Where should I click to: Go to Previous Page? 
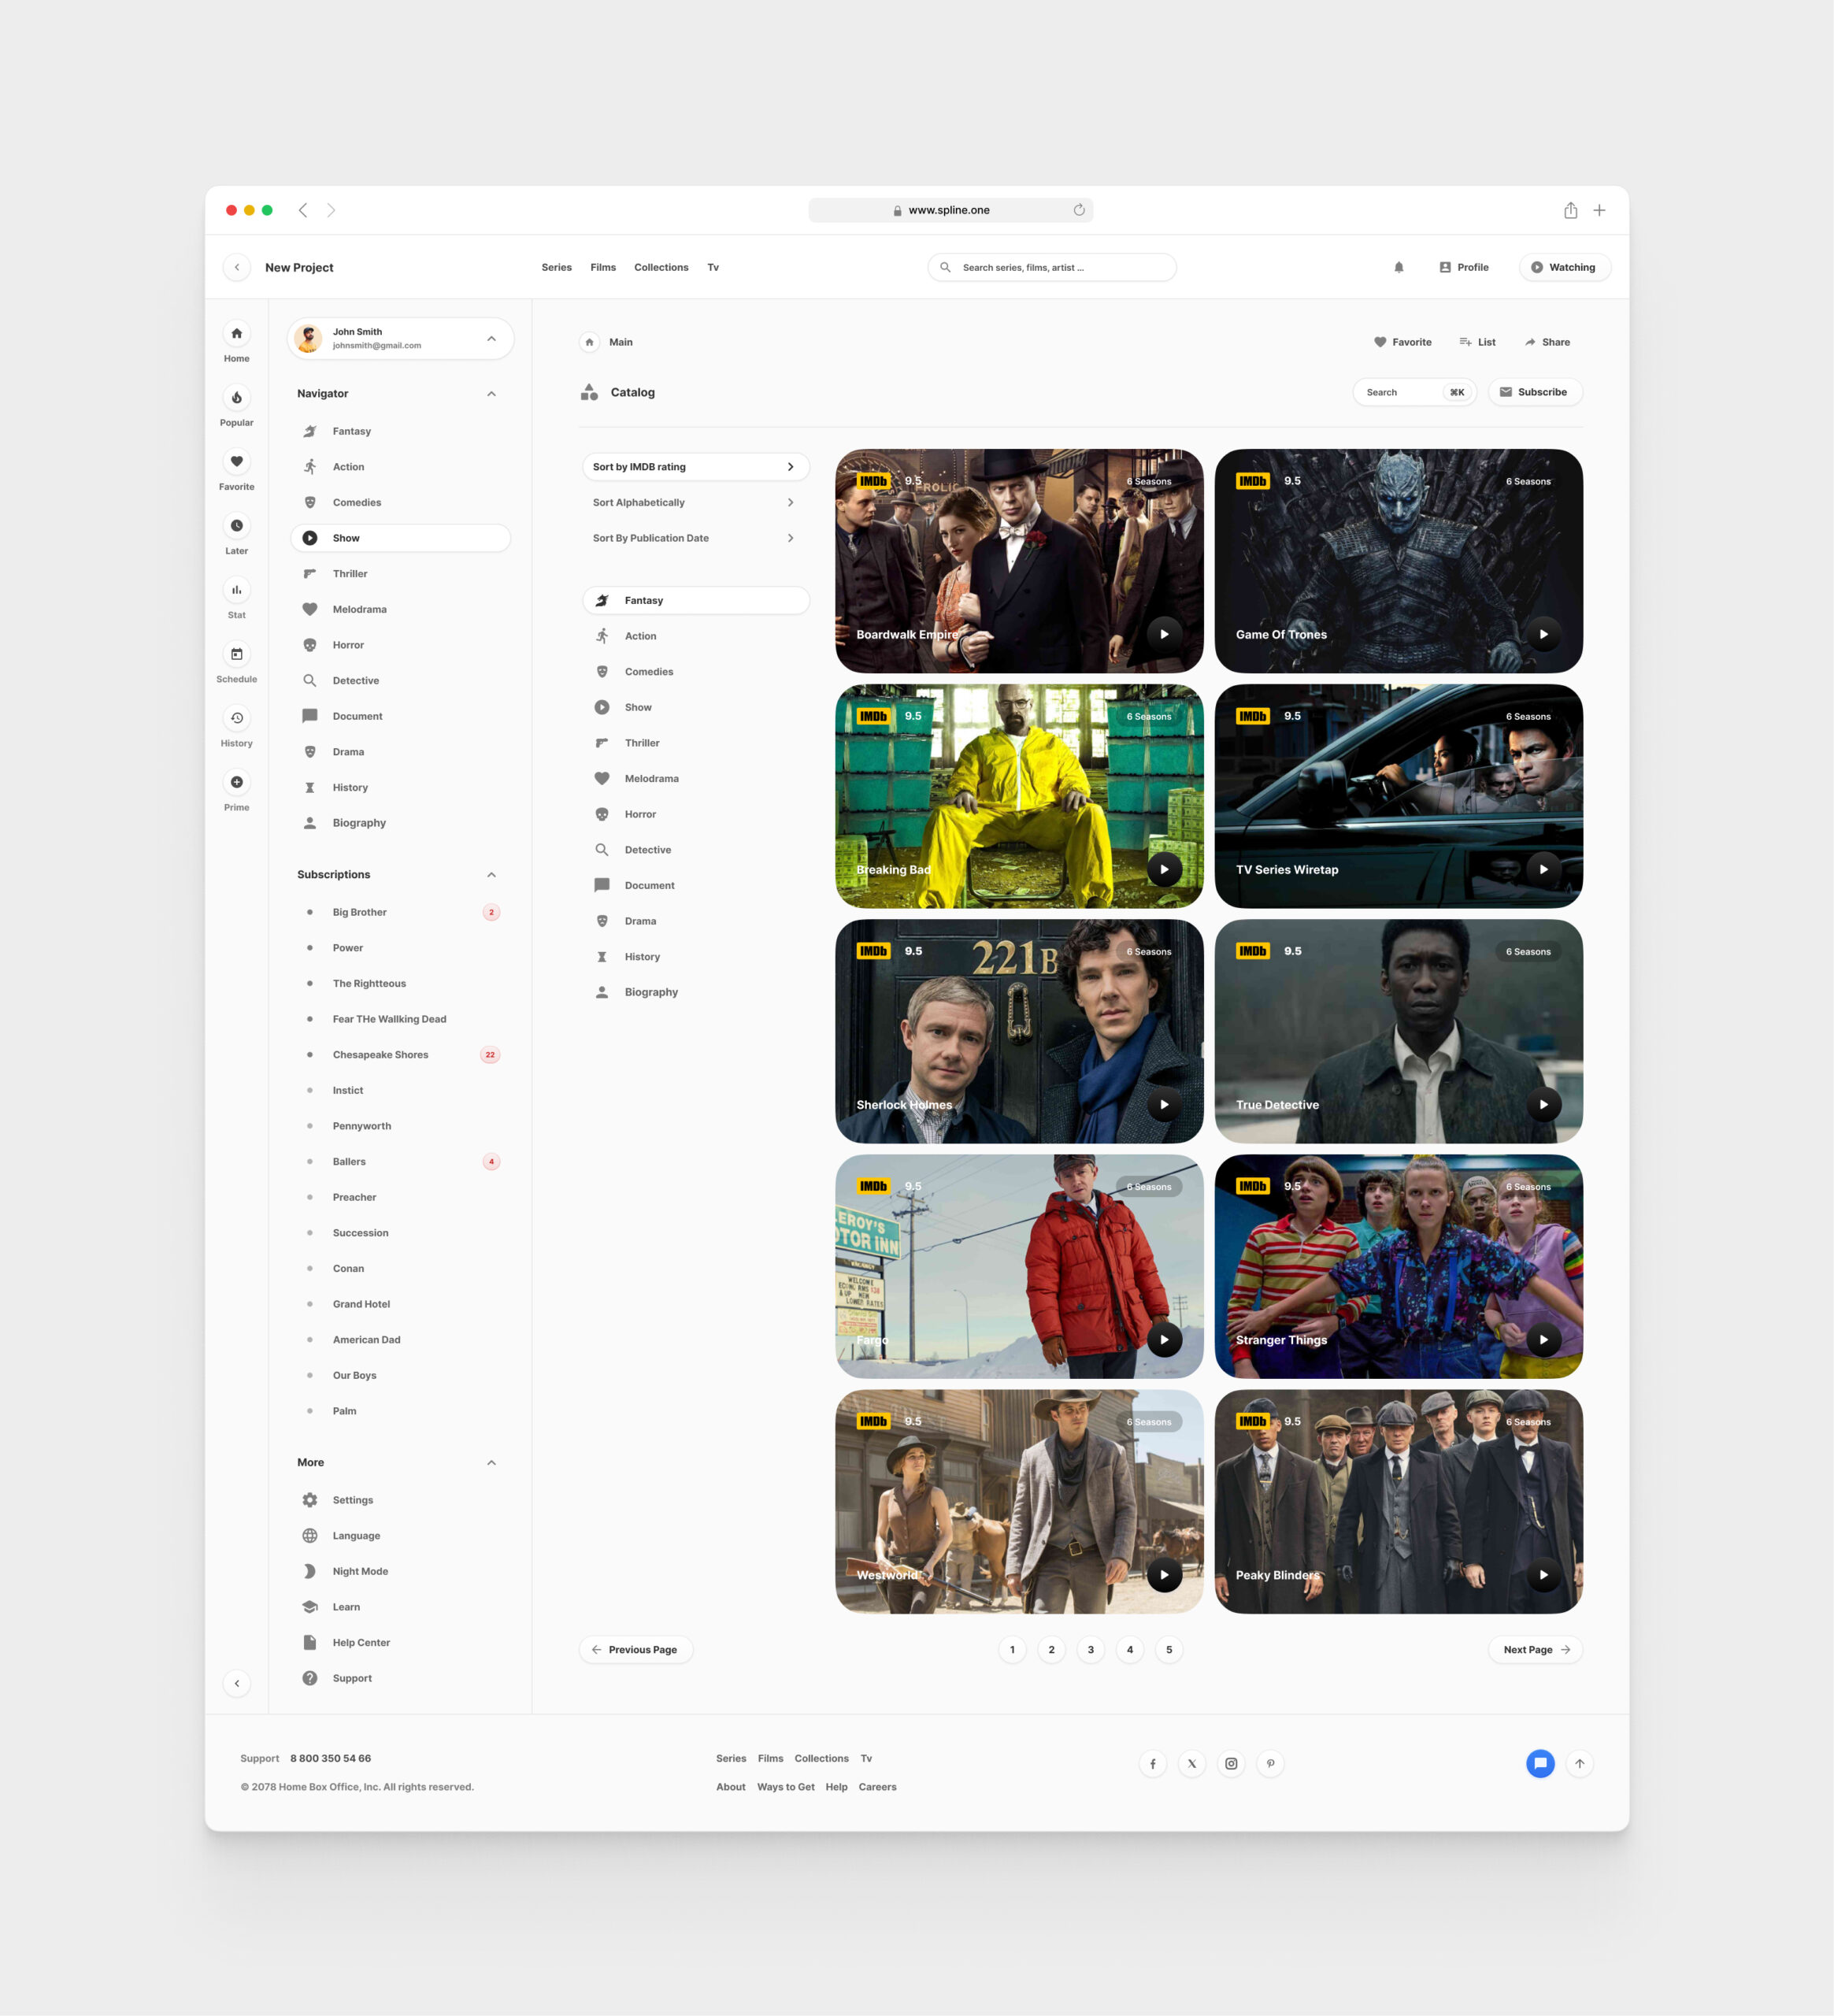tap(635, 1649)
